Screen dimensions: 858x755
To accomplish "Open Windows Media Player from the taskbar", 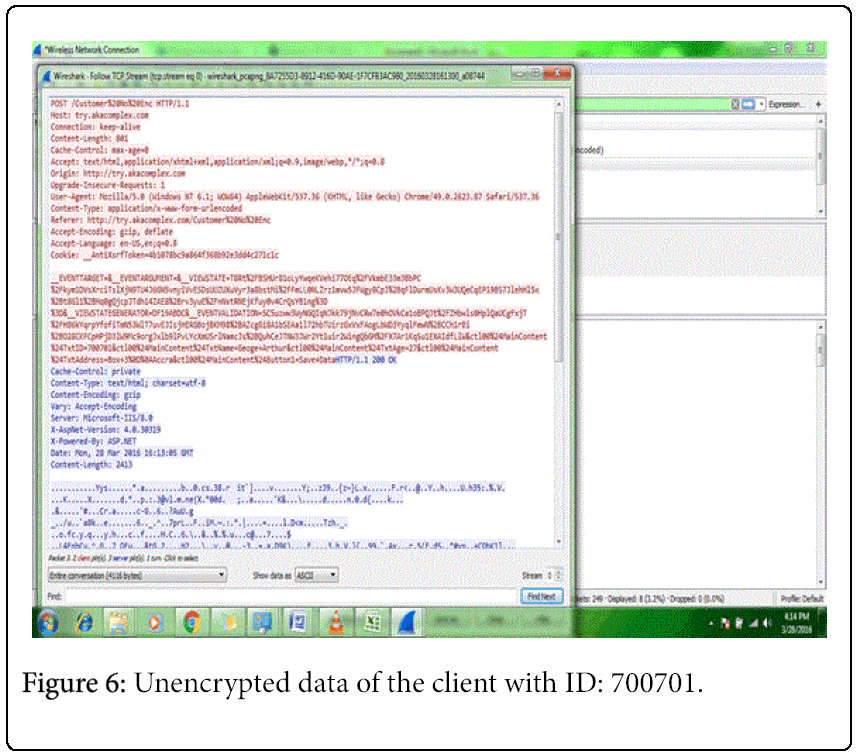I will coord(154,623).
